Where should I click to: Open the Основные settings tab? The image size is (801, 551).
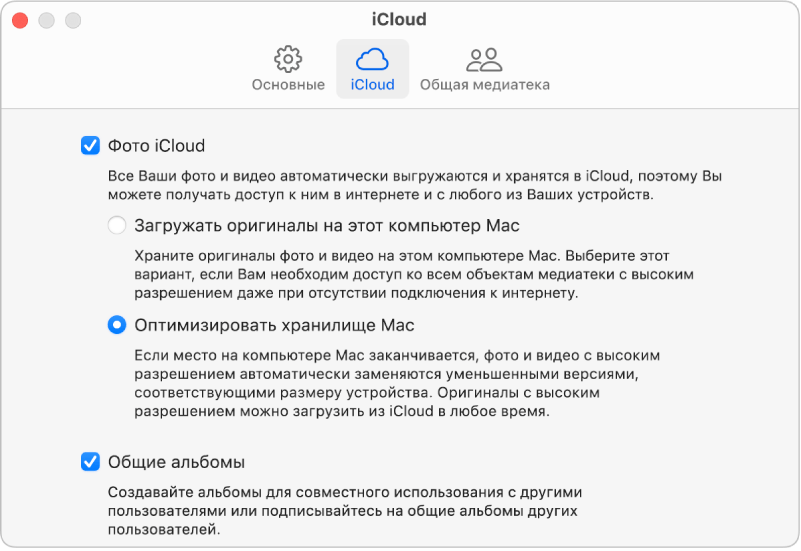click(288, 69)
